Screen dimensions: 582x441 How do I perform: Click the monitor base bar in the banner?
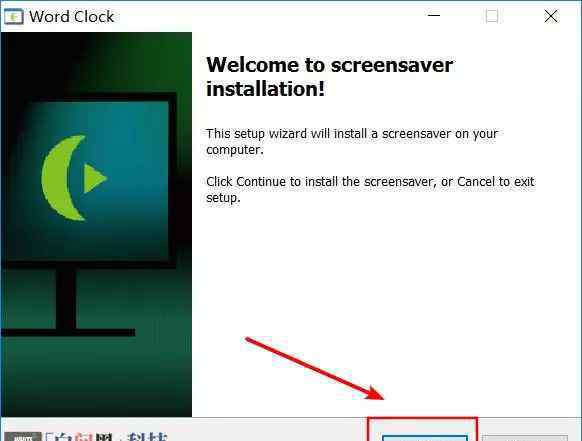68,333
